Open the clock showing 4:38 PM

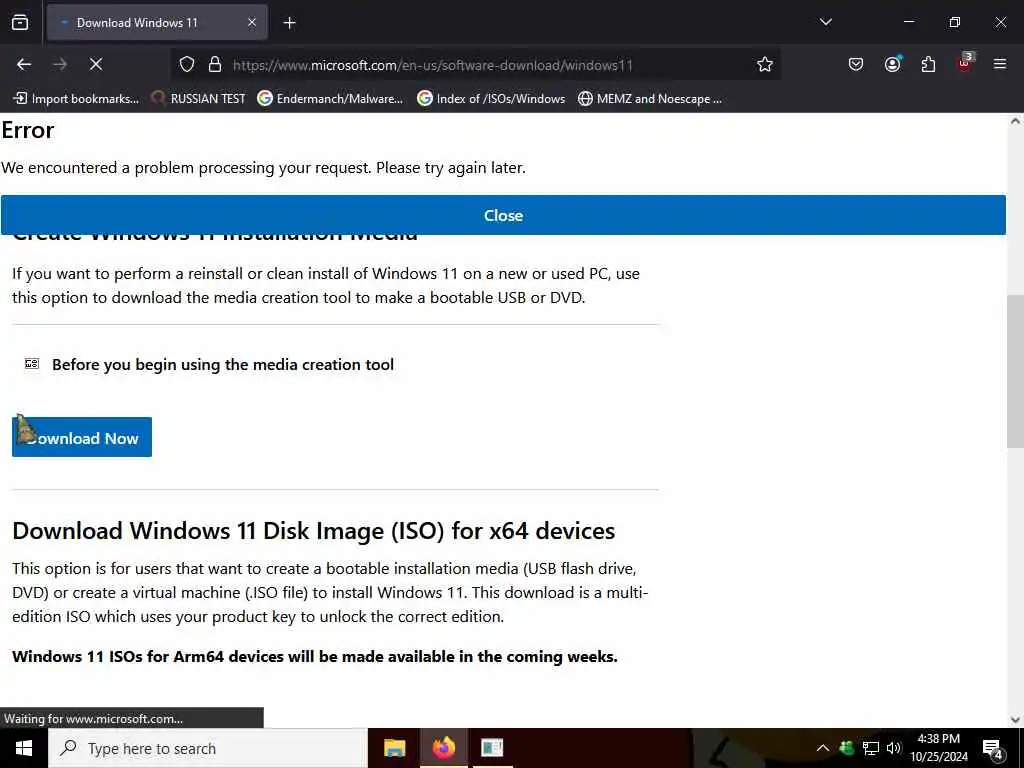(x=938, y=748)
